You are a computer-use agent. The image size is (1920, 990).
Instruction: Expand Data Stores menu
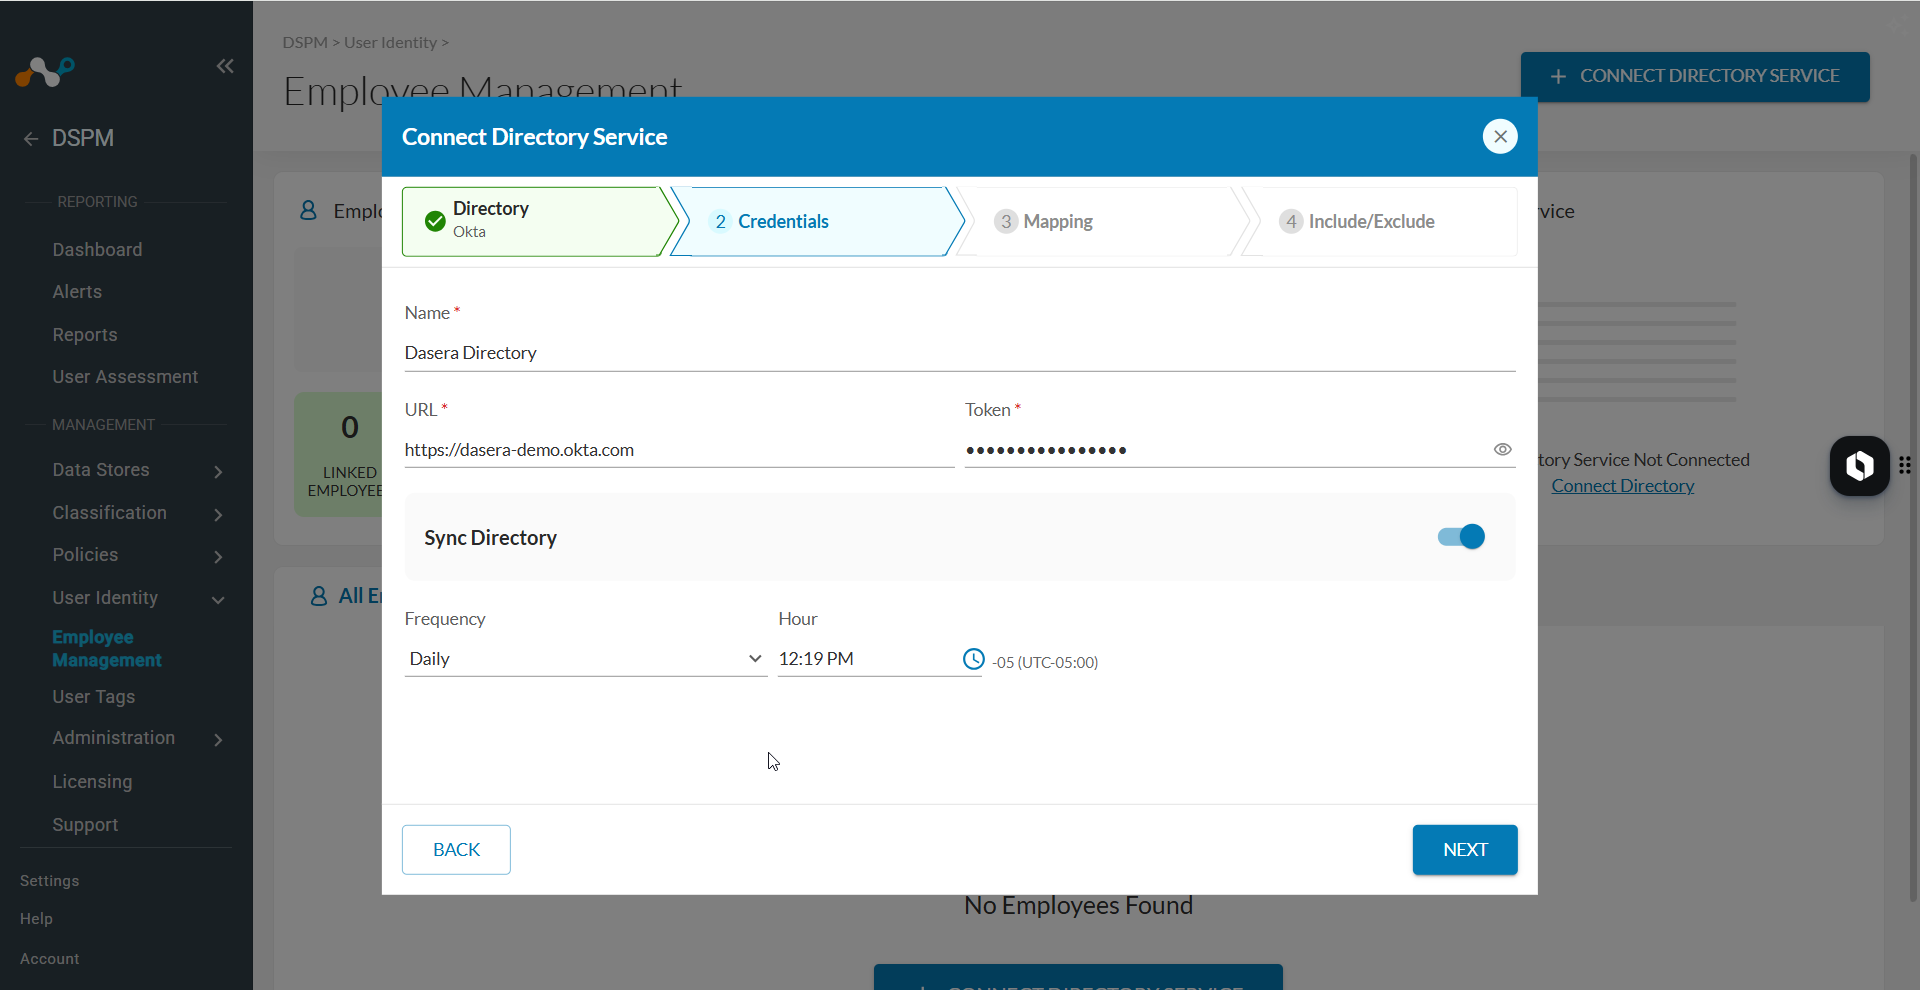click(x=218, y=471)
